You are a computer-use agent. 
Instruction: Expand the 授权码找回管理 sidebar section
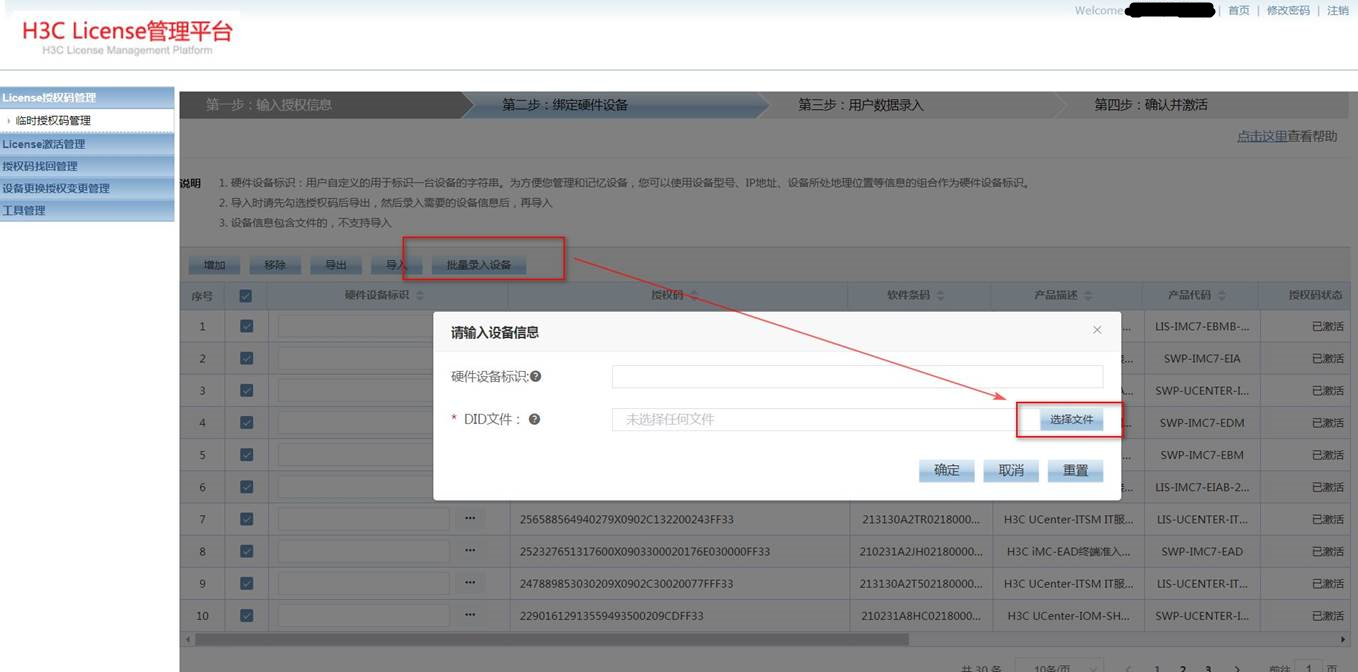point(87,166)
